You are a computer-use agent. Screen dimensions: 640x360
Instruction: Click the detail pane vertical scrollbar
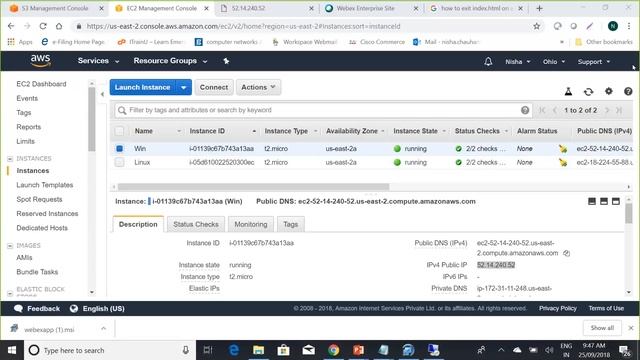point(629,213)
